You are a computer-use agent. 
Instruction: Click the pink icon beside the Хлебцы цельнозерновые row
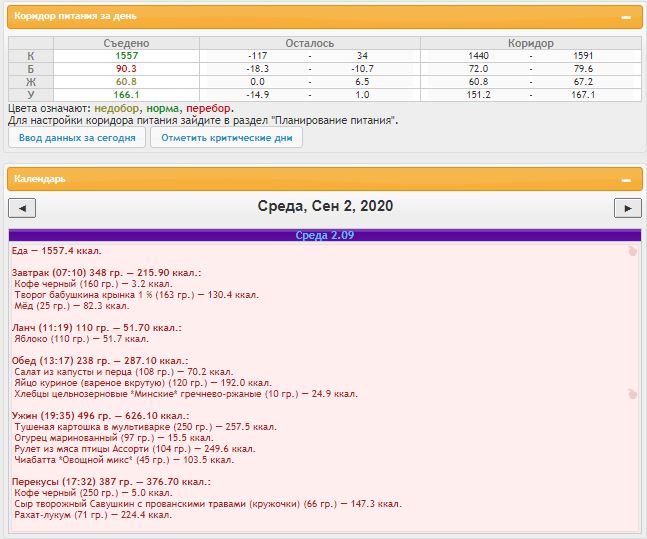coord(632,394)
